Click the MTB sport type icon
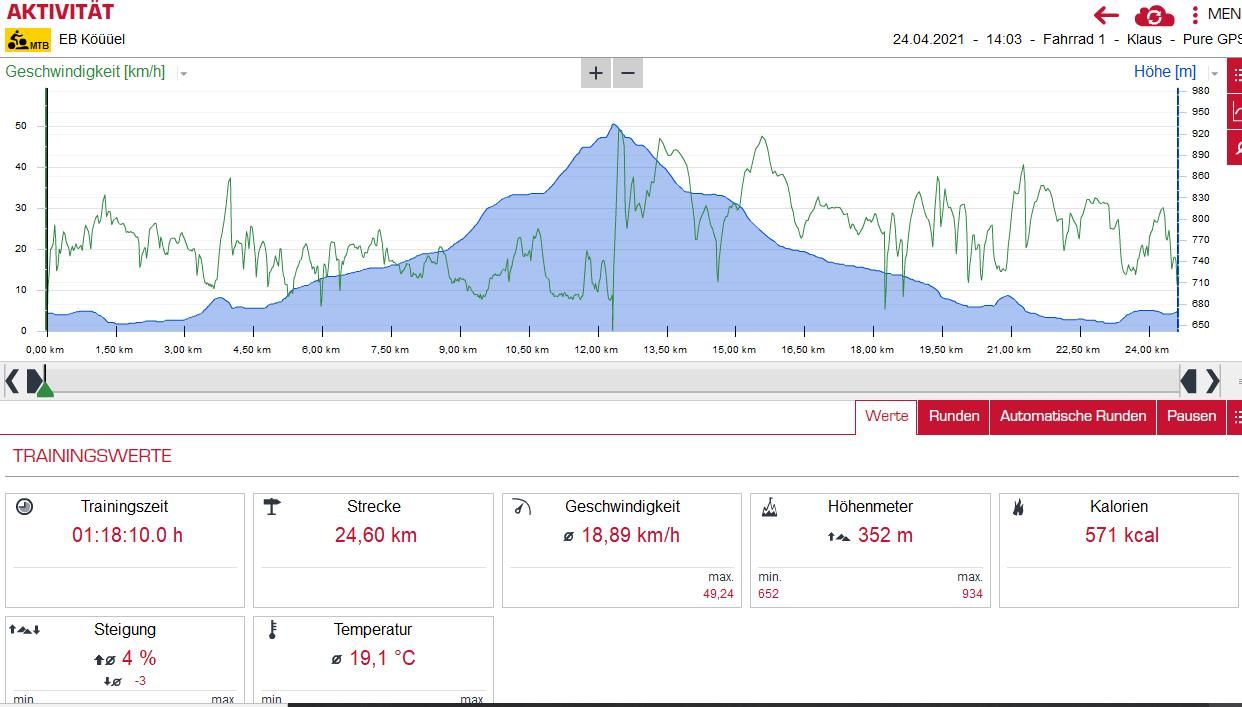 28,40
